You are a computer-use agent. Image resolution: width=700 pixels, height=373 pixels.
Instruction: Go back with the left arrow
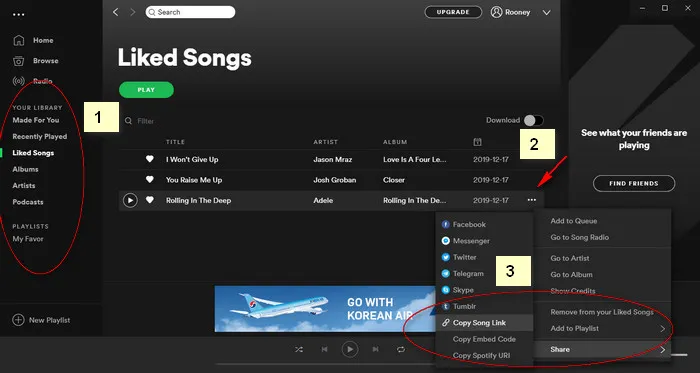tap(116, 12)
